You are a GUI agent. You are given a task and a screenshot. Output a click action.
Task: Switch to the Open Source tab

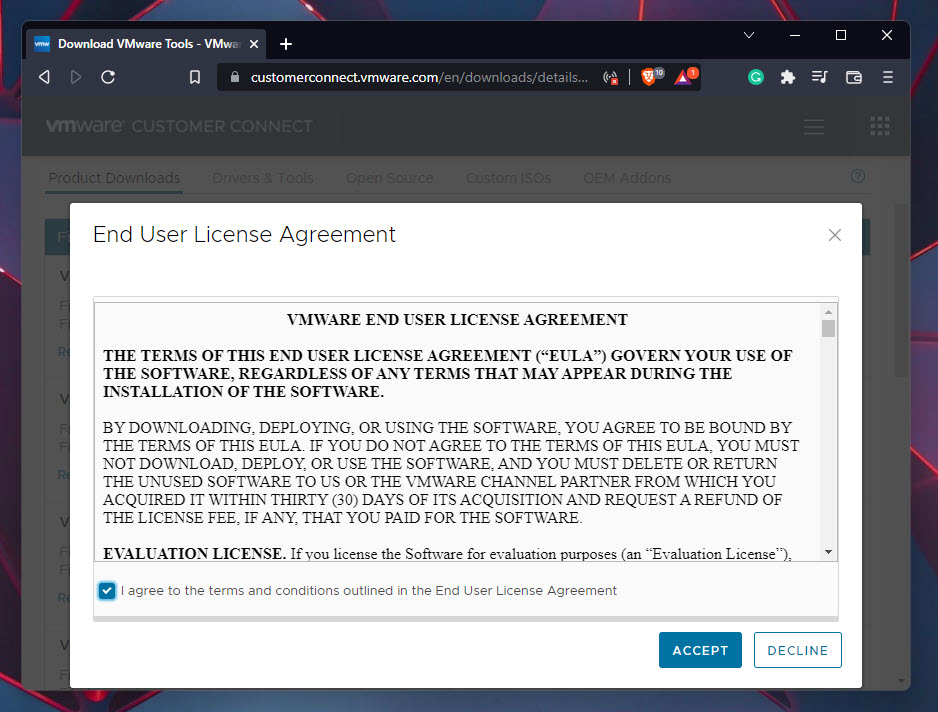389,178
